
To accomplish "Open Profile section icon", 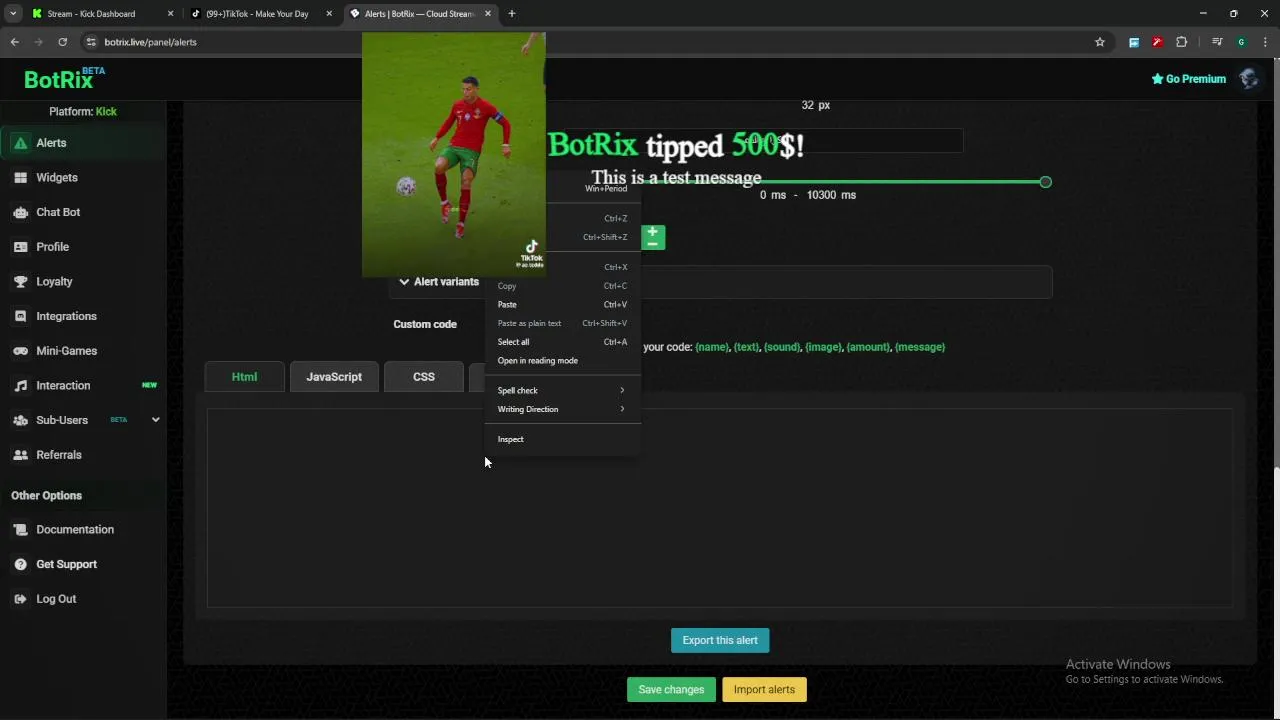I will tap(20, 247).
